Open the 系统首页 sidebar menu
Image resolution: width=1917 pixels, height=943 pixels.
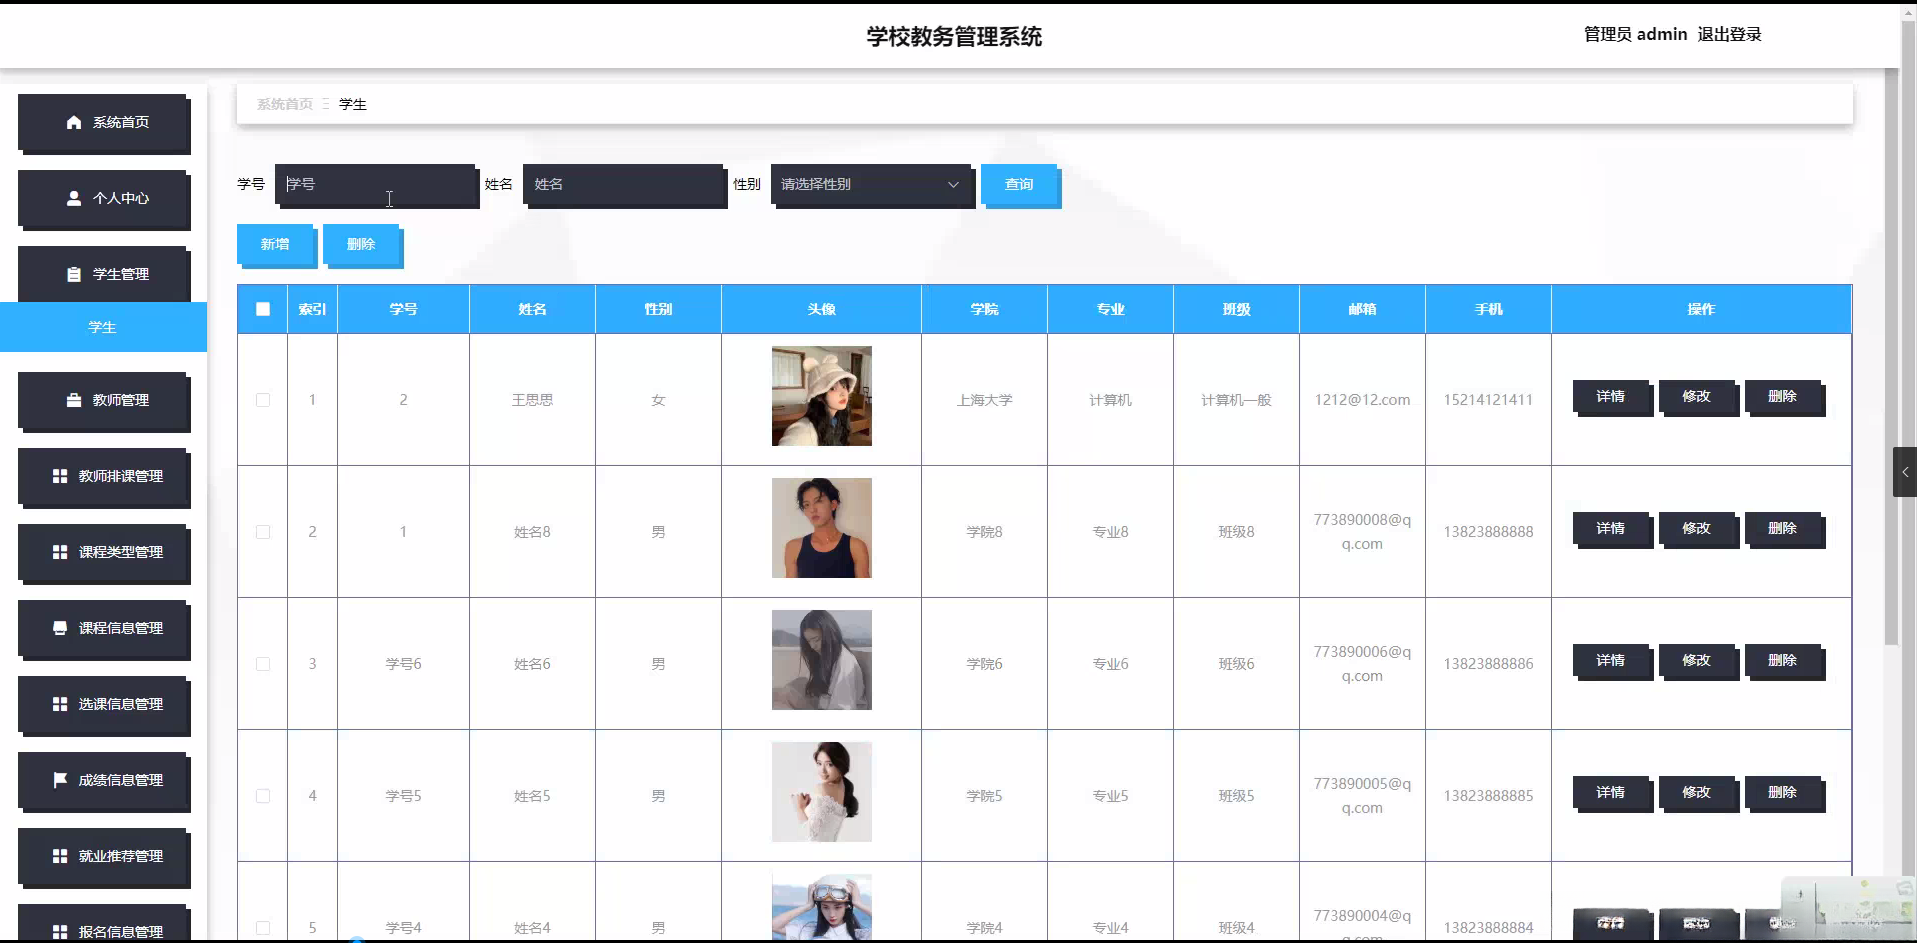click(103, 122)
